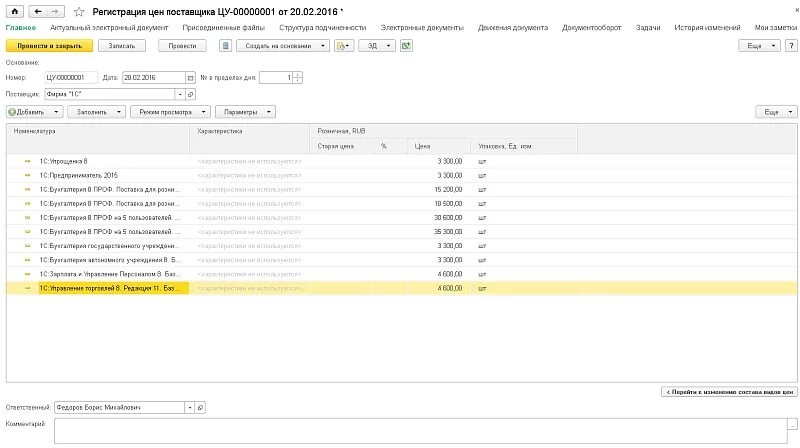Click the Записать button
This screenshot has height=448, width=800.
point(121,46)
